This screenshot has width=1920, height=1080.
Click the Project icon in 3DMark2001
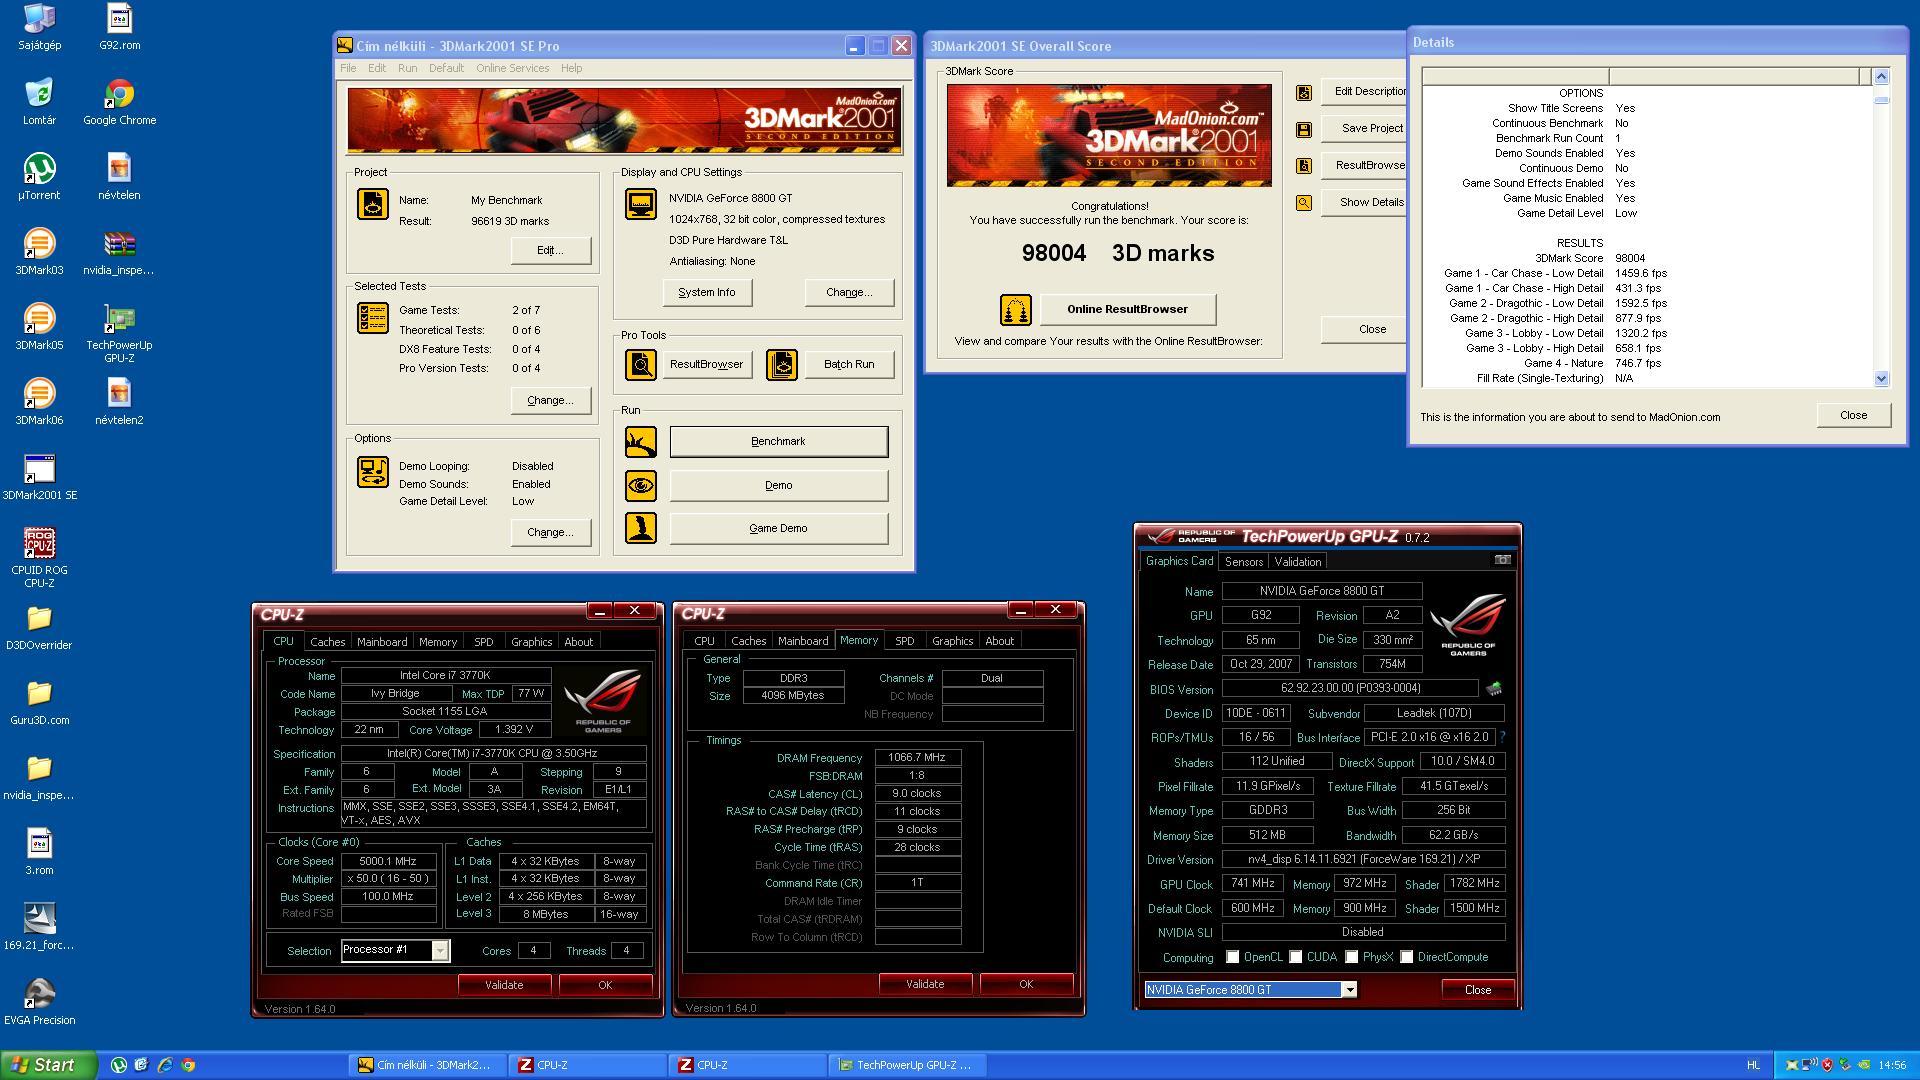(x=373, y=204)
